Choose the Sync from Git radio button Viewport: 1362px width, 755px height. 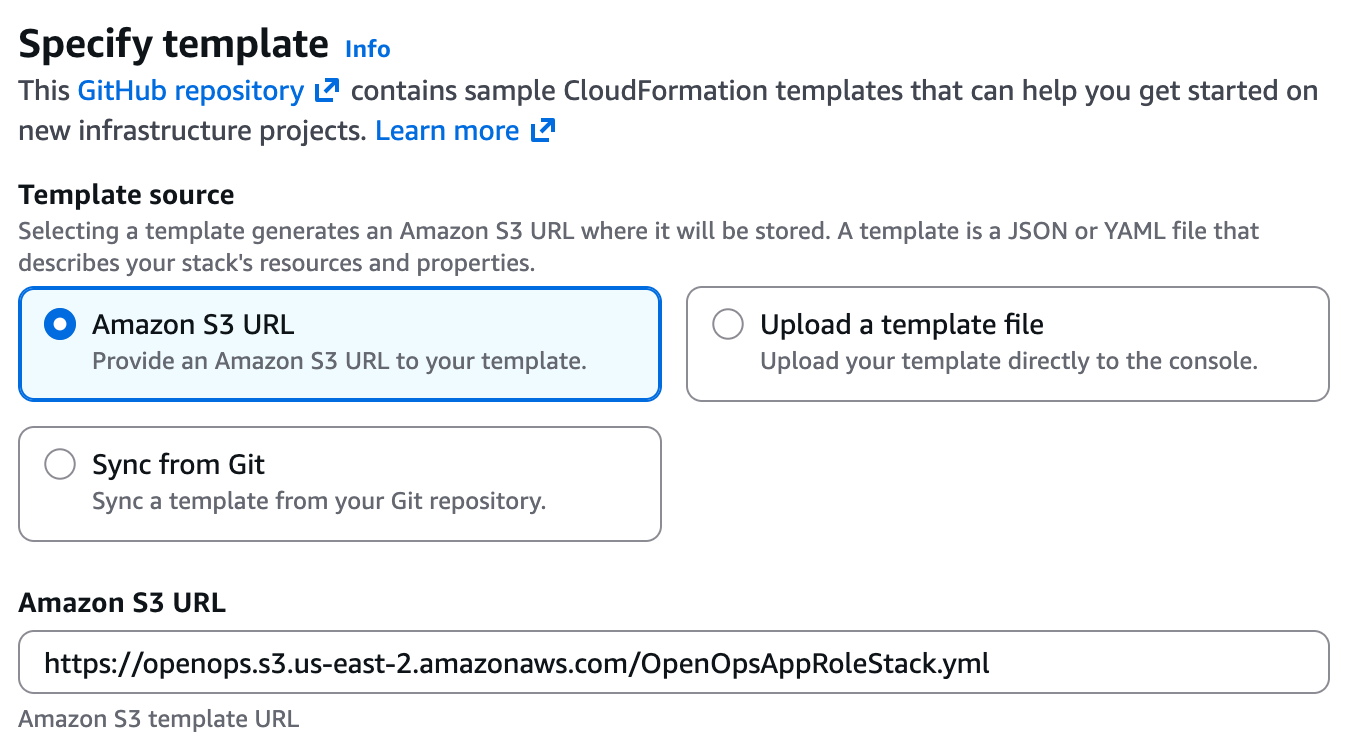[60, 464]
